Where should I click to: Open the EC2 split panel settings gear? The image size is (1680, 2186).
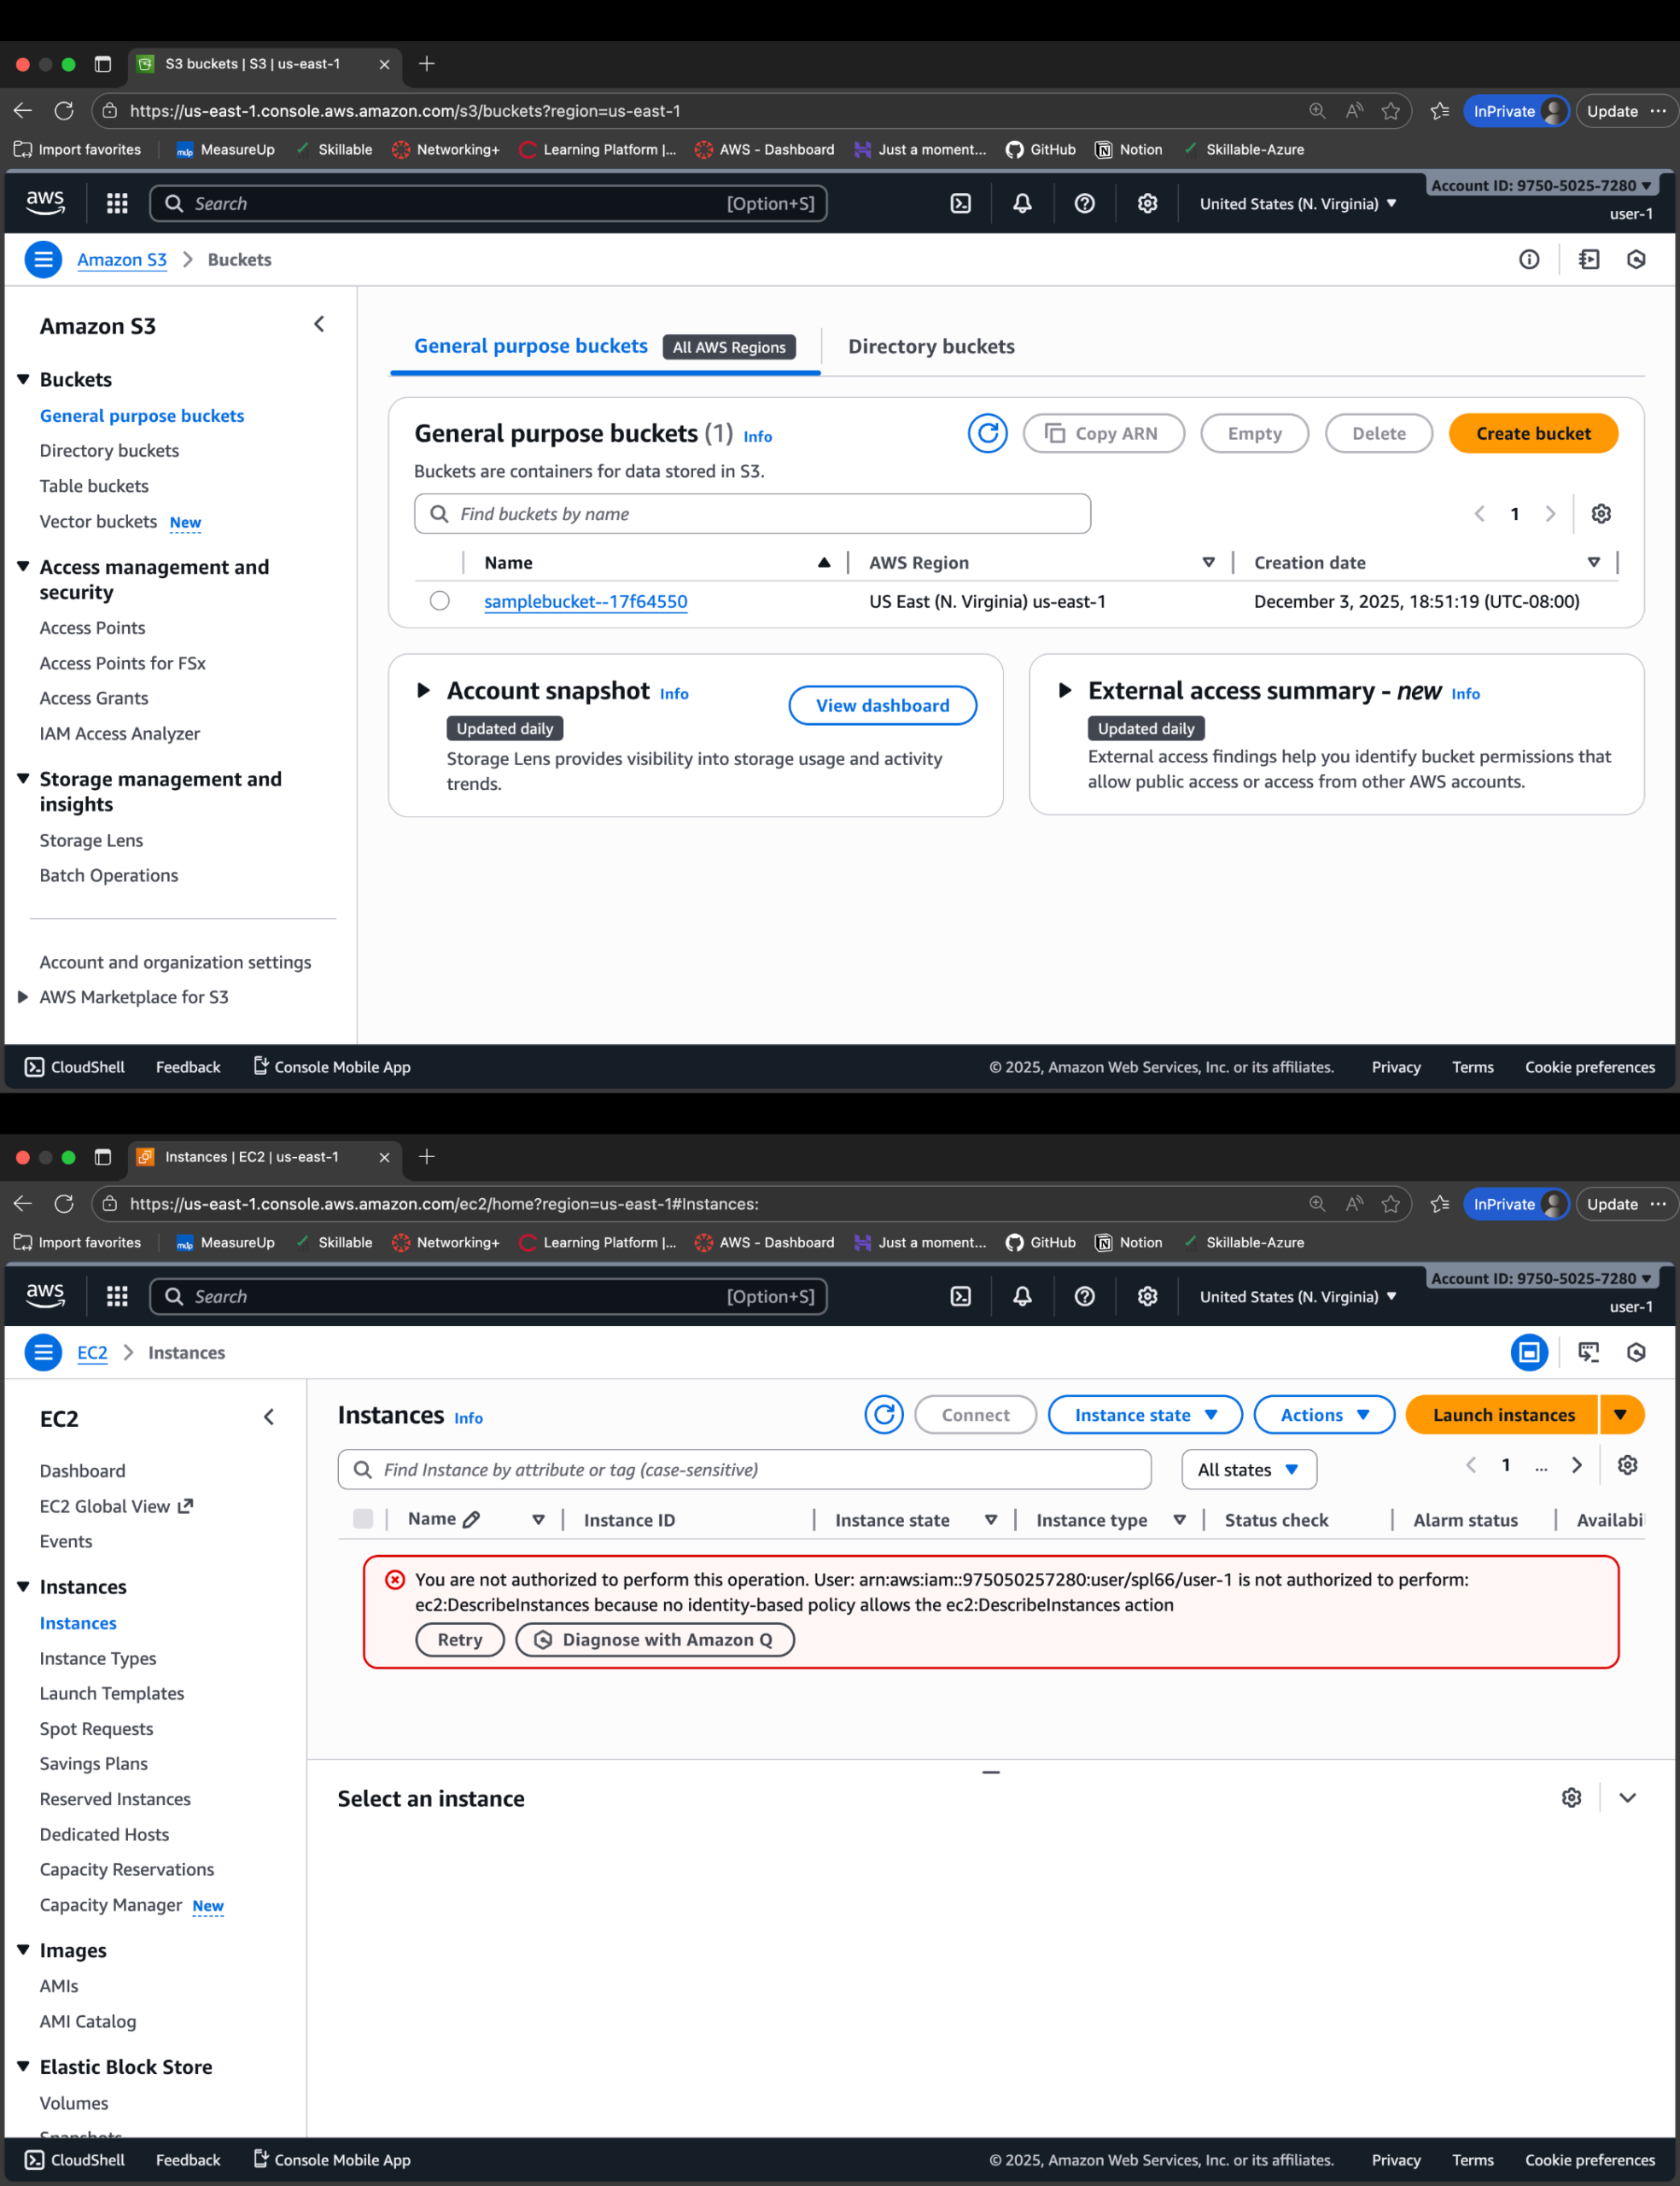1571,1797
